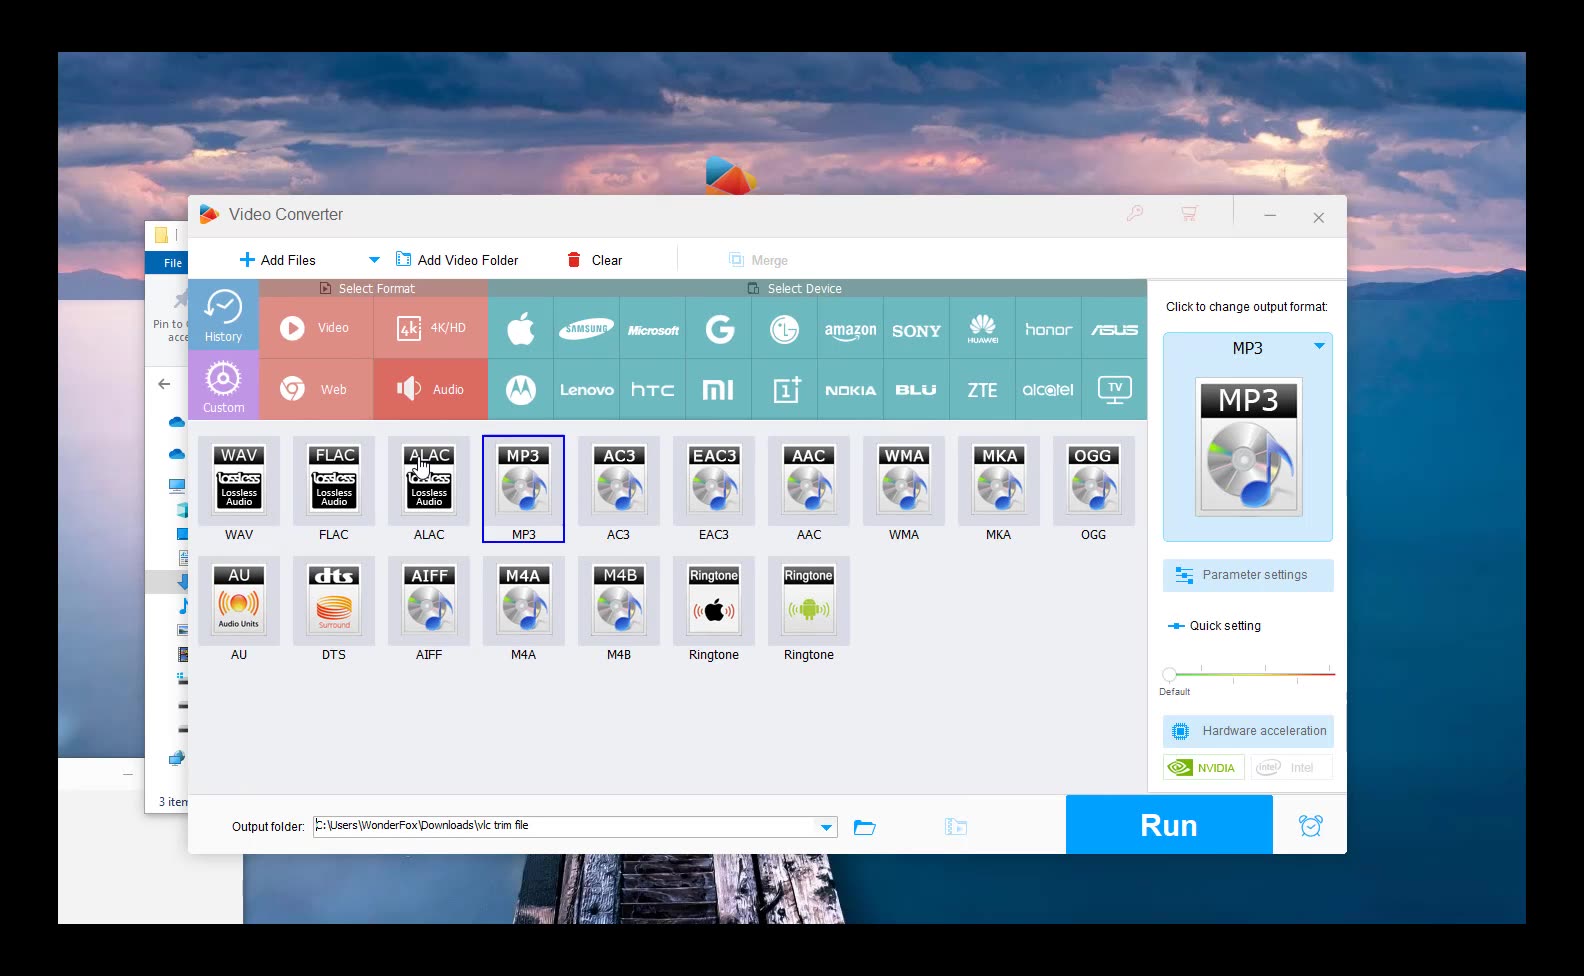
Task: Select the EAC3 format icon
Action: [x=714, y=480]
